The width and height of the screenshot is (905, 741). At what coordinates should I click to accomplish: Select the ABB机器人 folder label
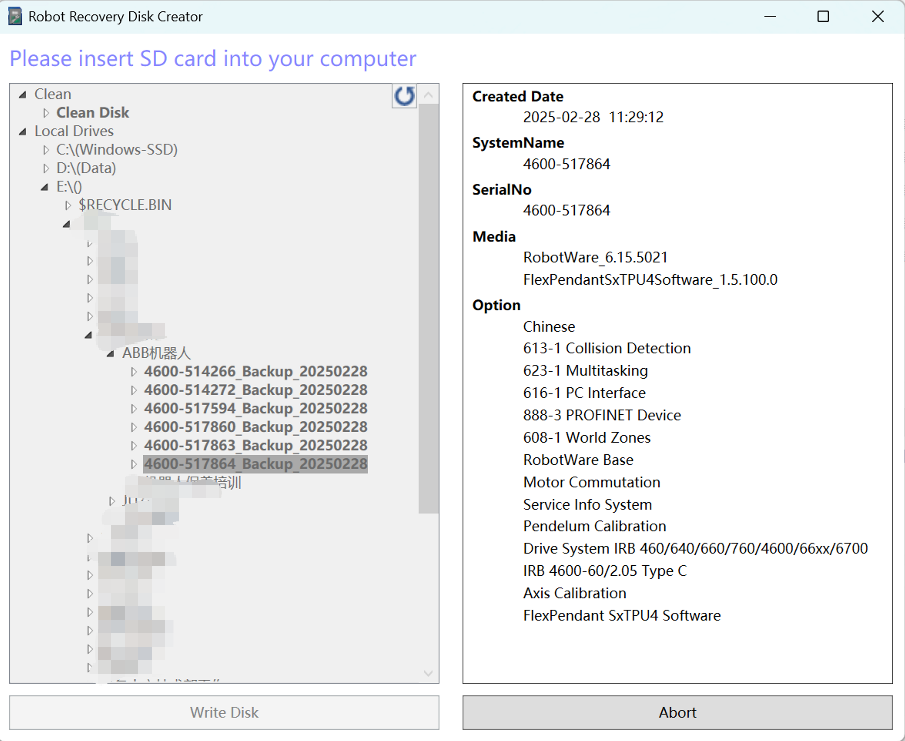tap(156, 353)
